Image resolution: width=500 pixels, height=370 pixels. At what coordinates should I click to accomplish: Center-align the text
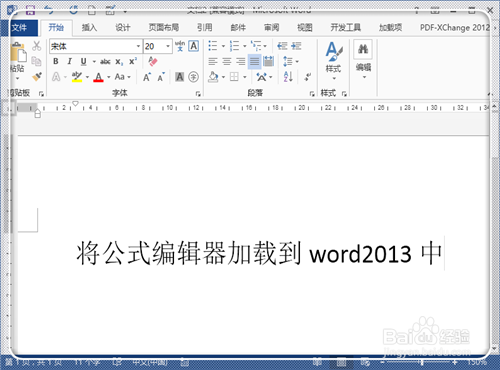point(227,61)
